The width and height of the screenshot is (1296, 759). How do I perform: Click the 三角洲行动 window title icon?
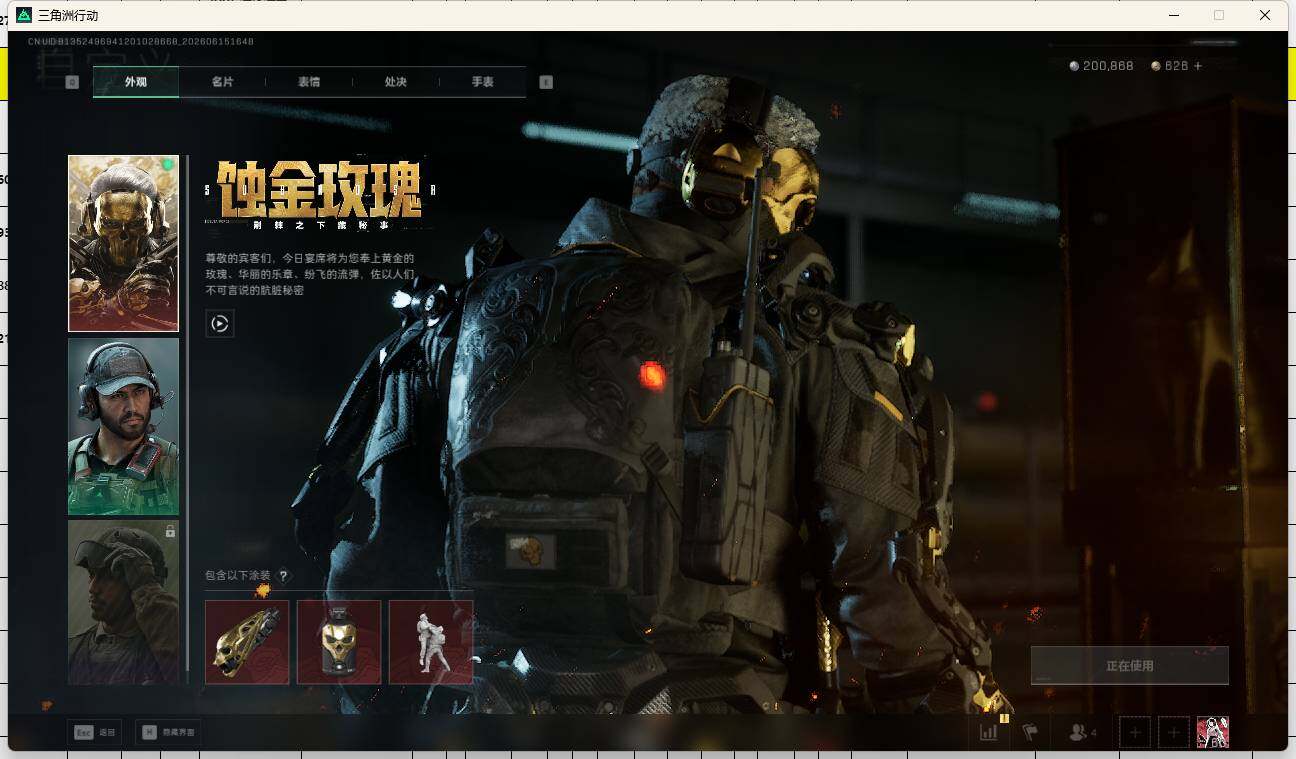pyautogui.click(x=24, y=15)
